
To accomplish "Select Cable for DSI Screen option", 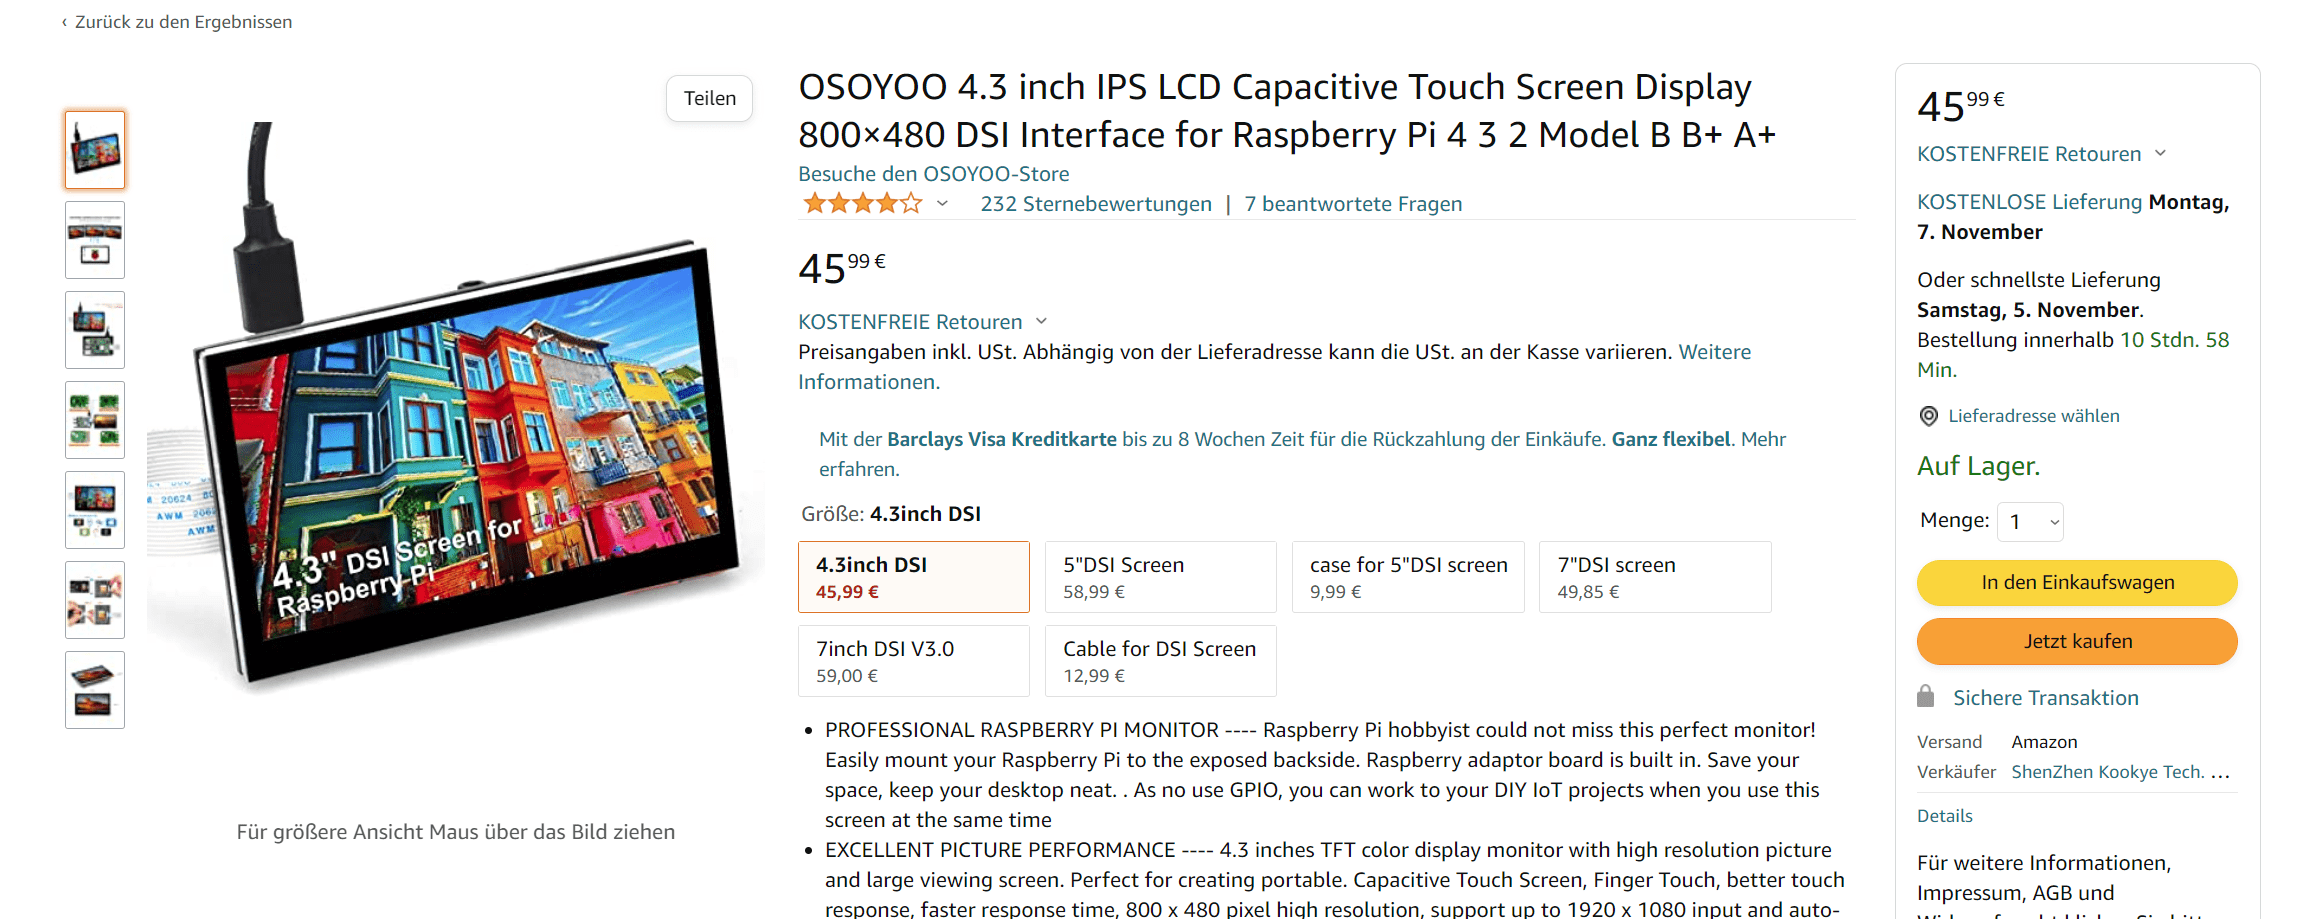I will [1160, 661].
